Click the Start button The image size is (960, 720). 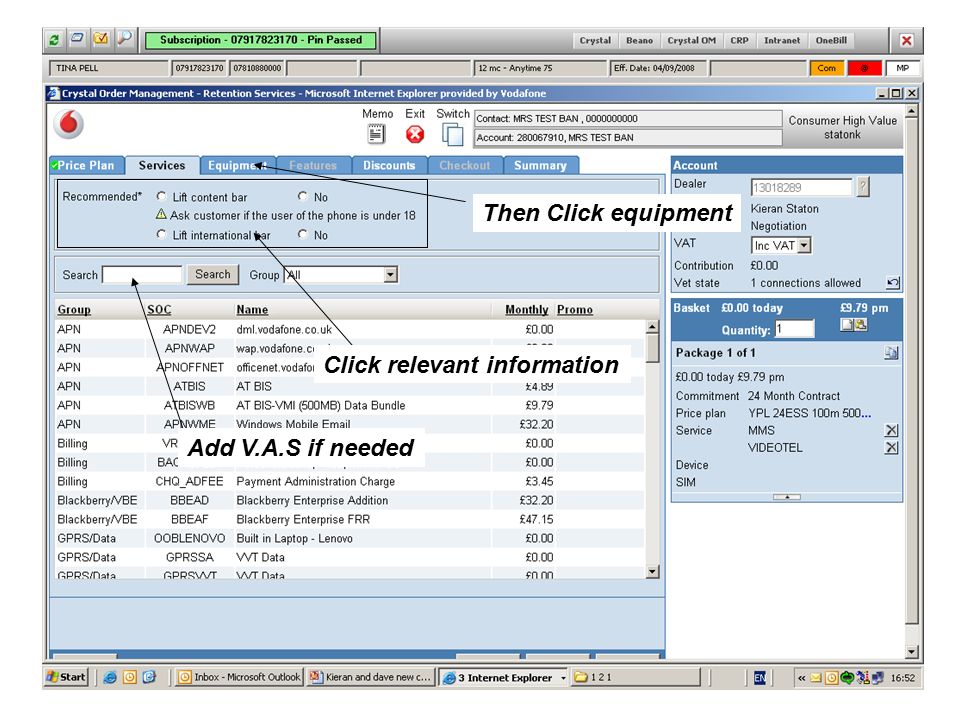tap(67, 677)
